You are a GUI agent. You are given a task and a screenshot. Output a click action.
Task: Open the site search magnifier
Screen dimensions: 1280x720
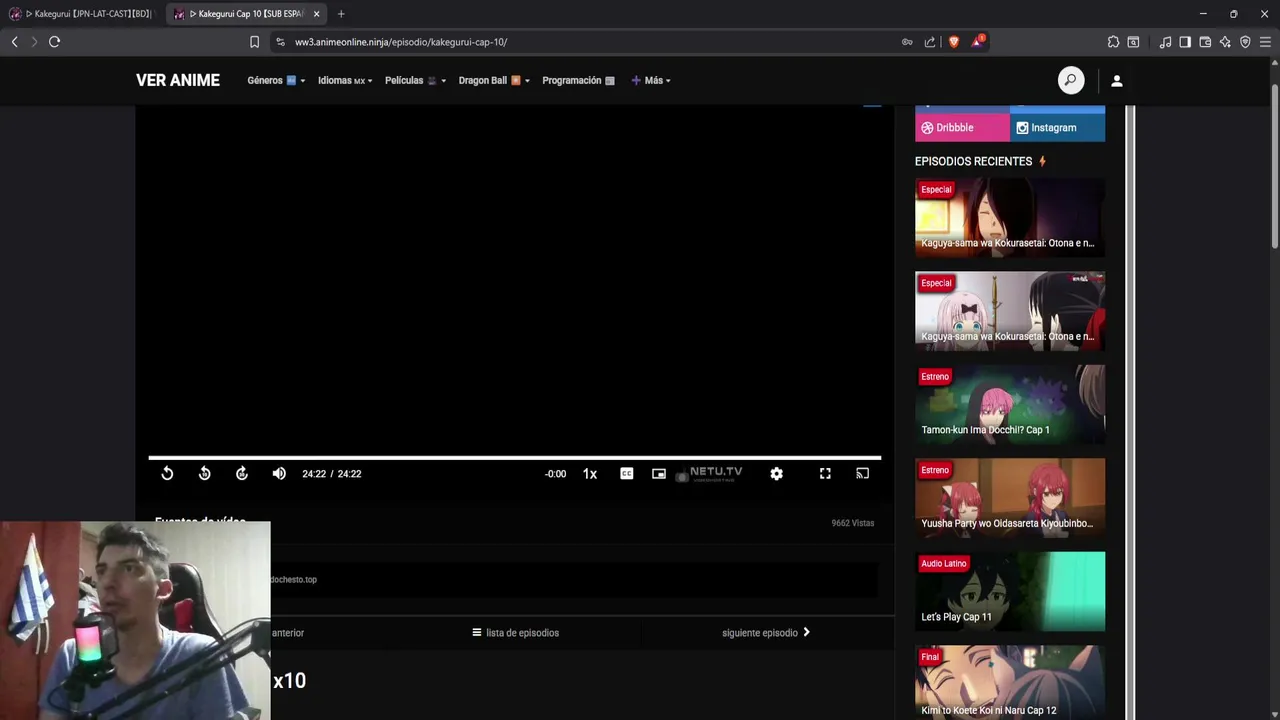click(1071, 80)
